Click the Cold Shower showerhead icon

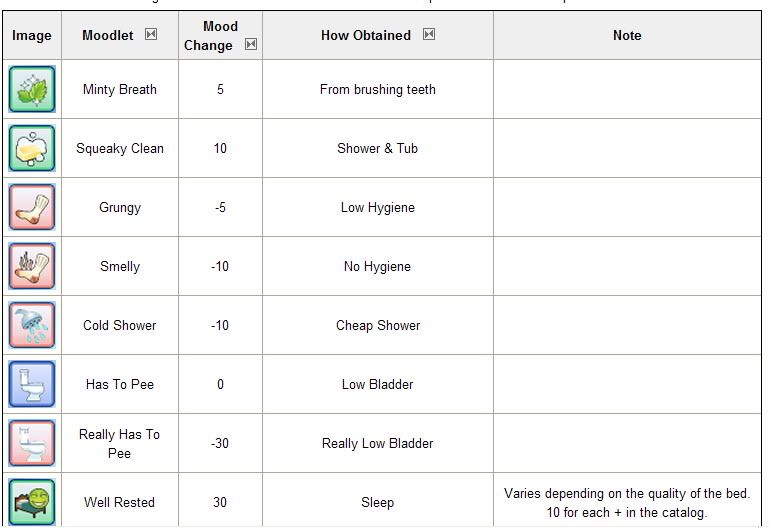[32, 325]
